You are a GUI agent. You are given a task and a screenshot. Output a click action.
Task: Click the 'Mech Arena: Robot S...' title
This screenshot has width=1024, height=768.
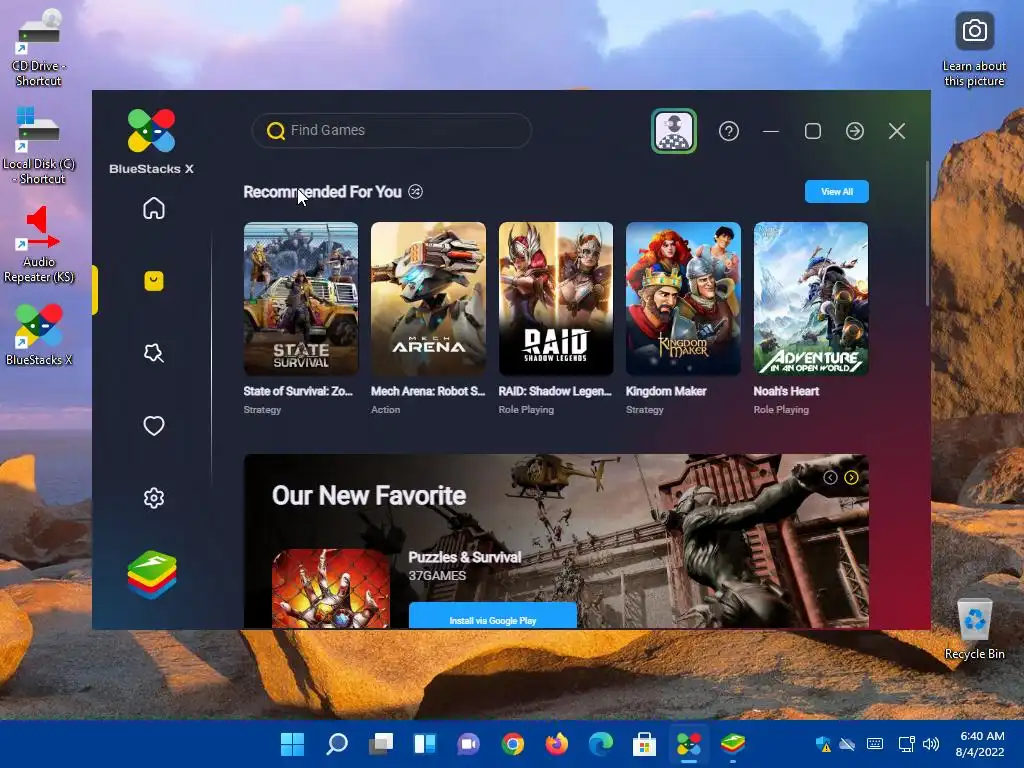click(428, 391)
